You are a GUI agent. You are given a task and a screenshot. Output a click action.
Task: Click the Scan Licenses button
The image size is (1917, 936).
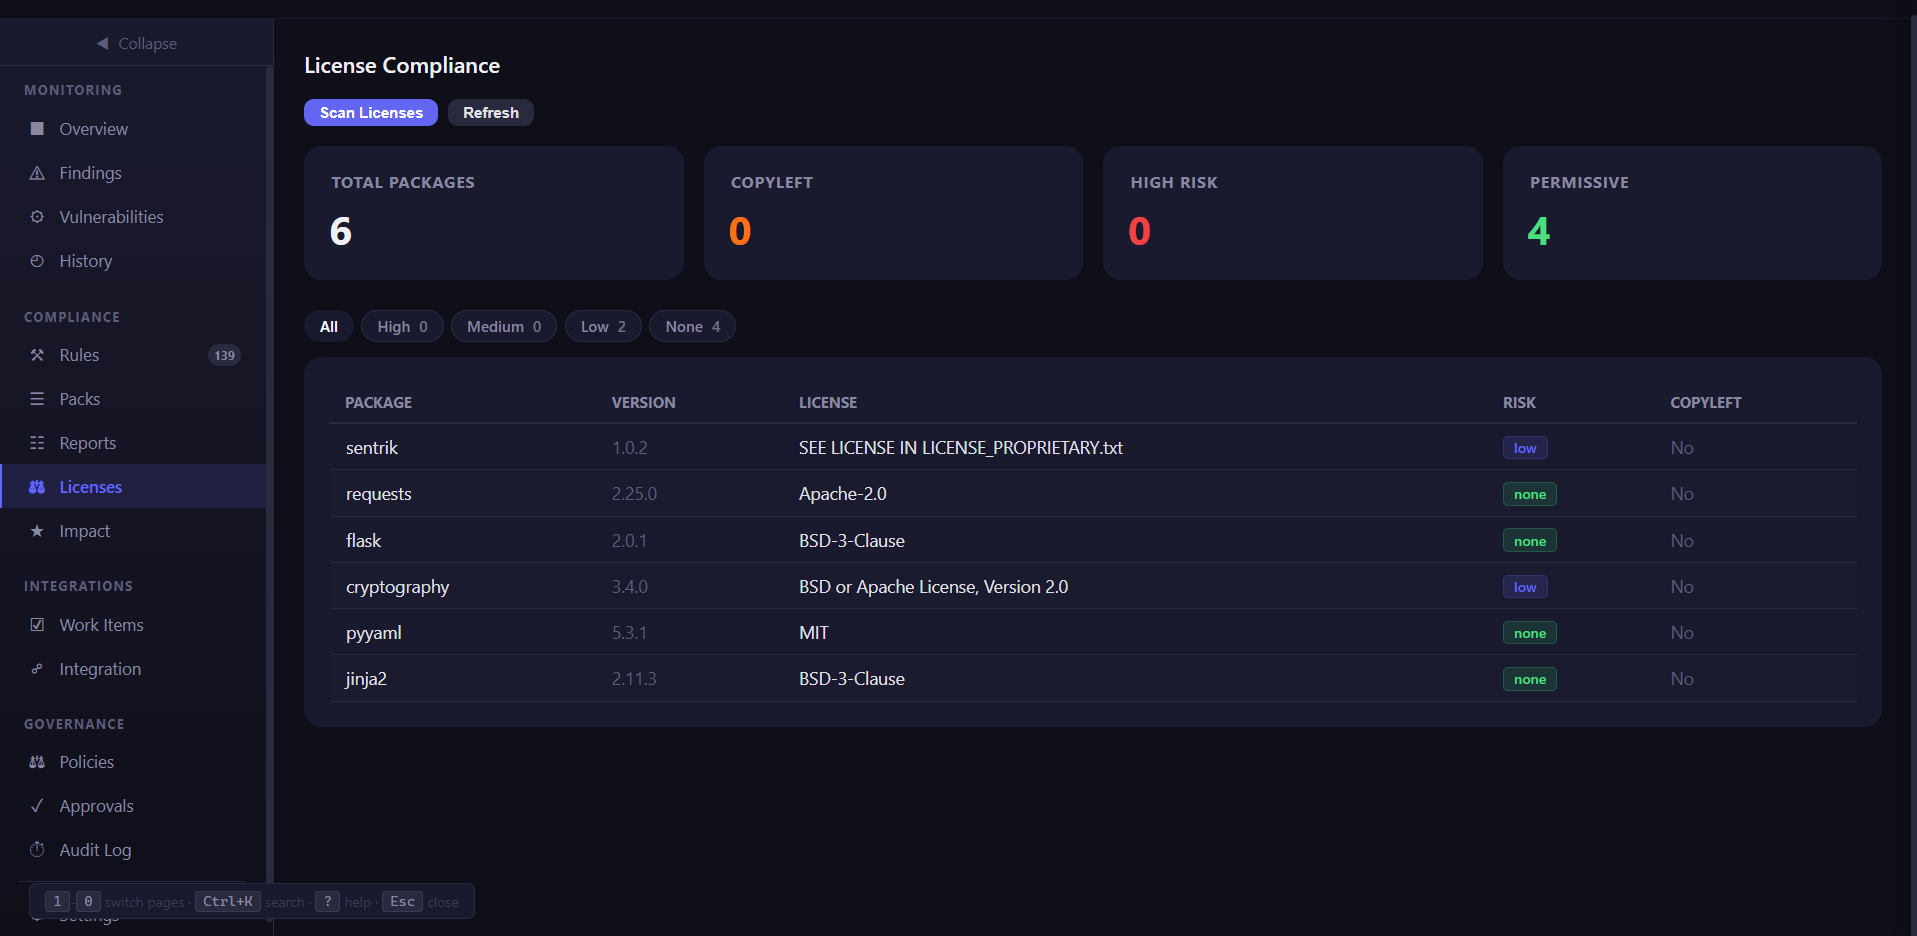click(x=371, y=113)
